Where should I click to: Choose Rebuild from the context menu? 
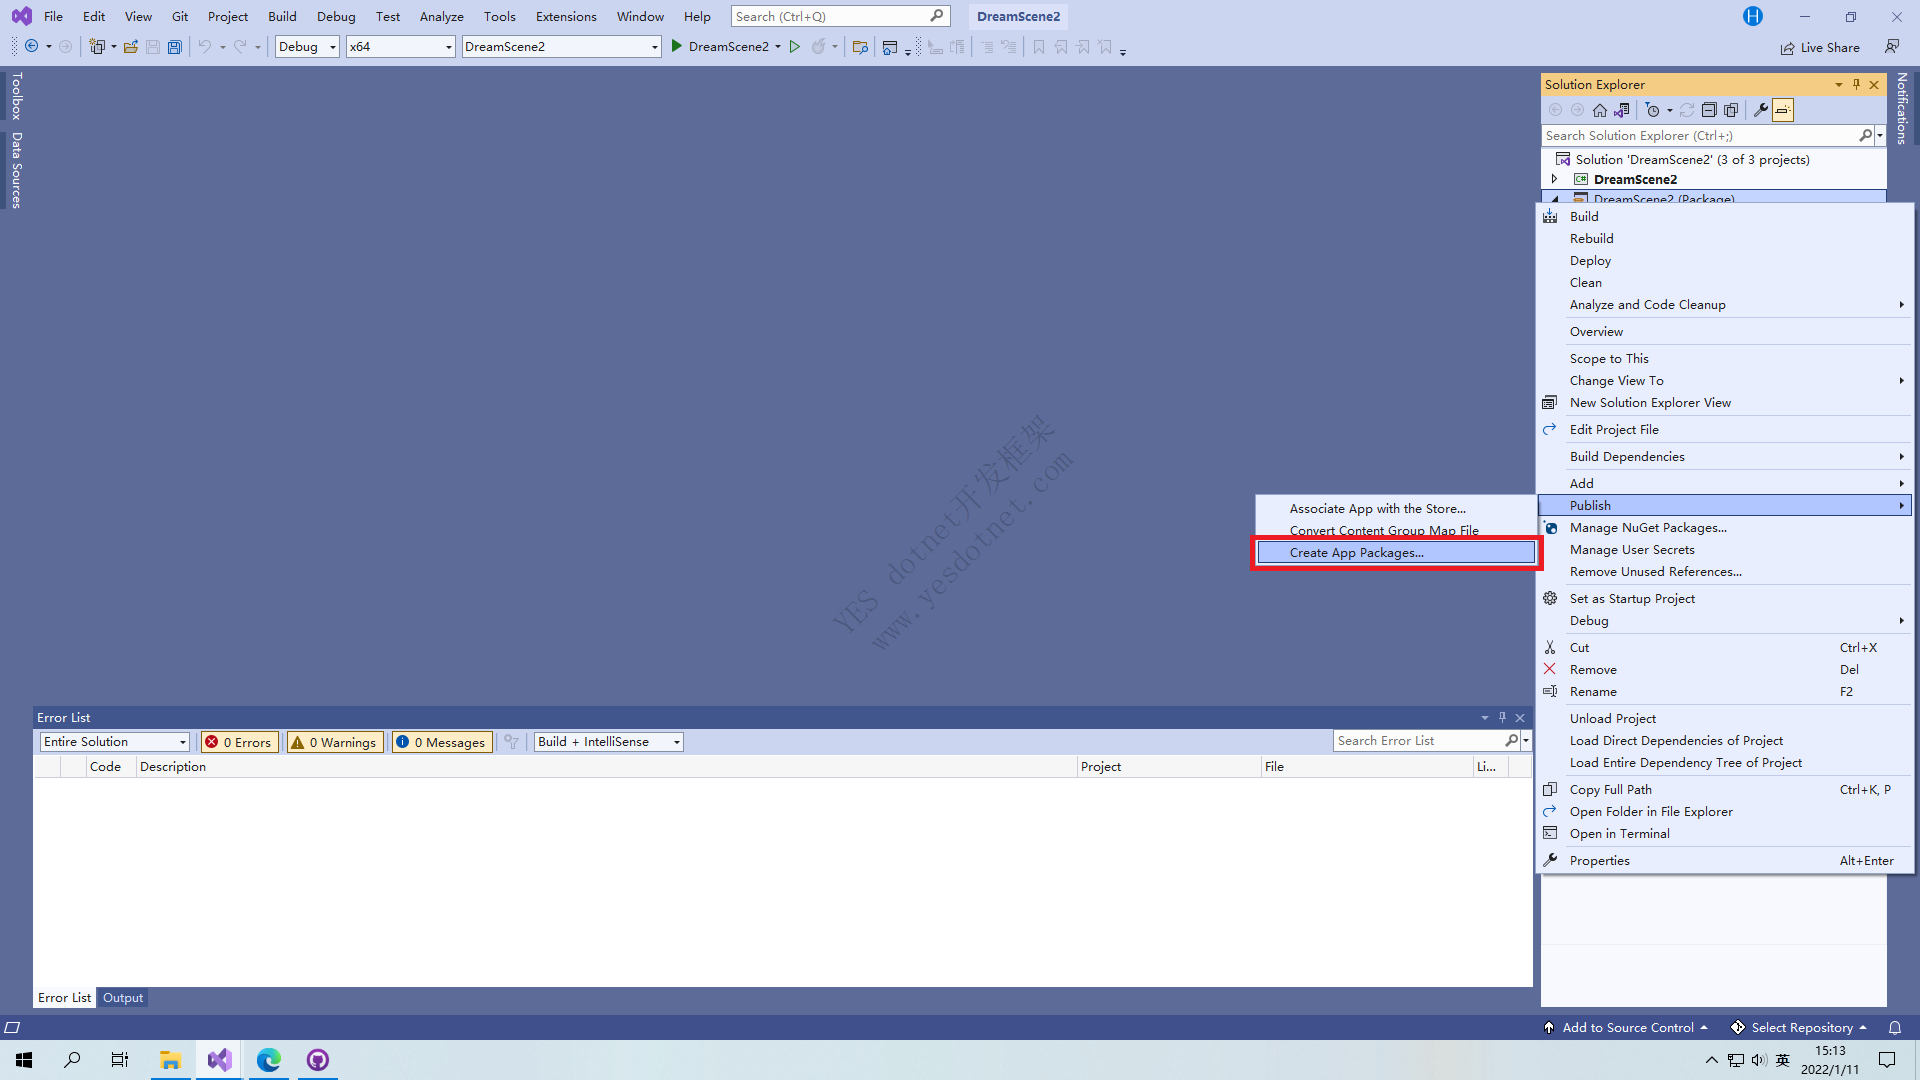point(1726,239)
